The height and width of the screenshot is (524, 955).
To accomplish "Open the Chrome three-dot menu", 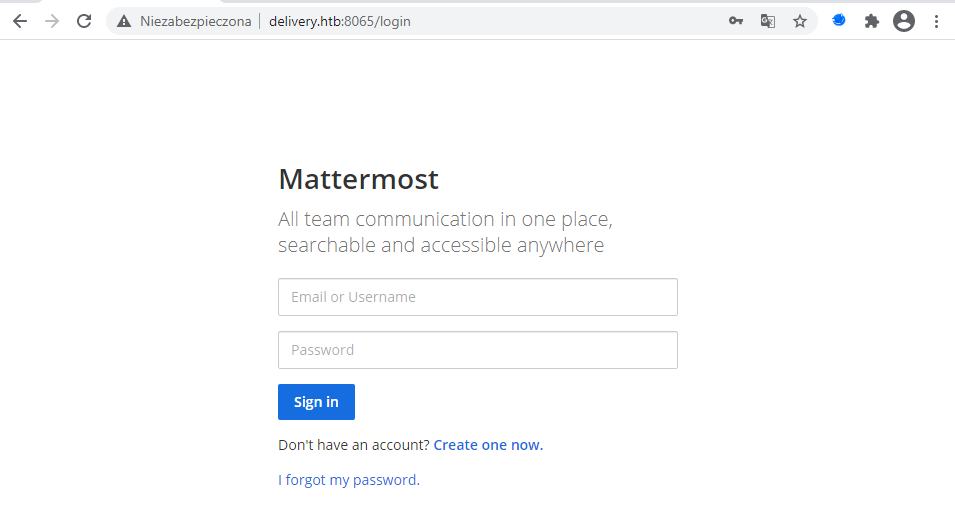I will (x=936, y=21).
